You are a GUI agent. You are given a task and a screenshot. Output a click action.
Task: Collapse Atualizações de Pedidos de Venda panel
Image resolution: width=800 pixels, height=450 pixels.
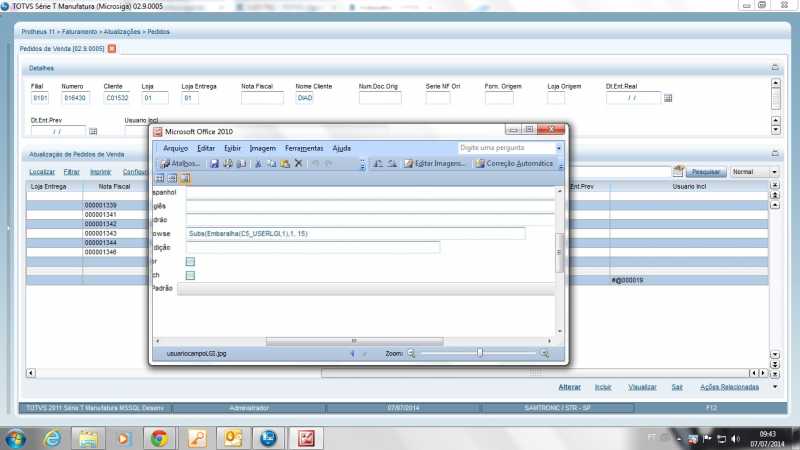point(775,154)
